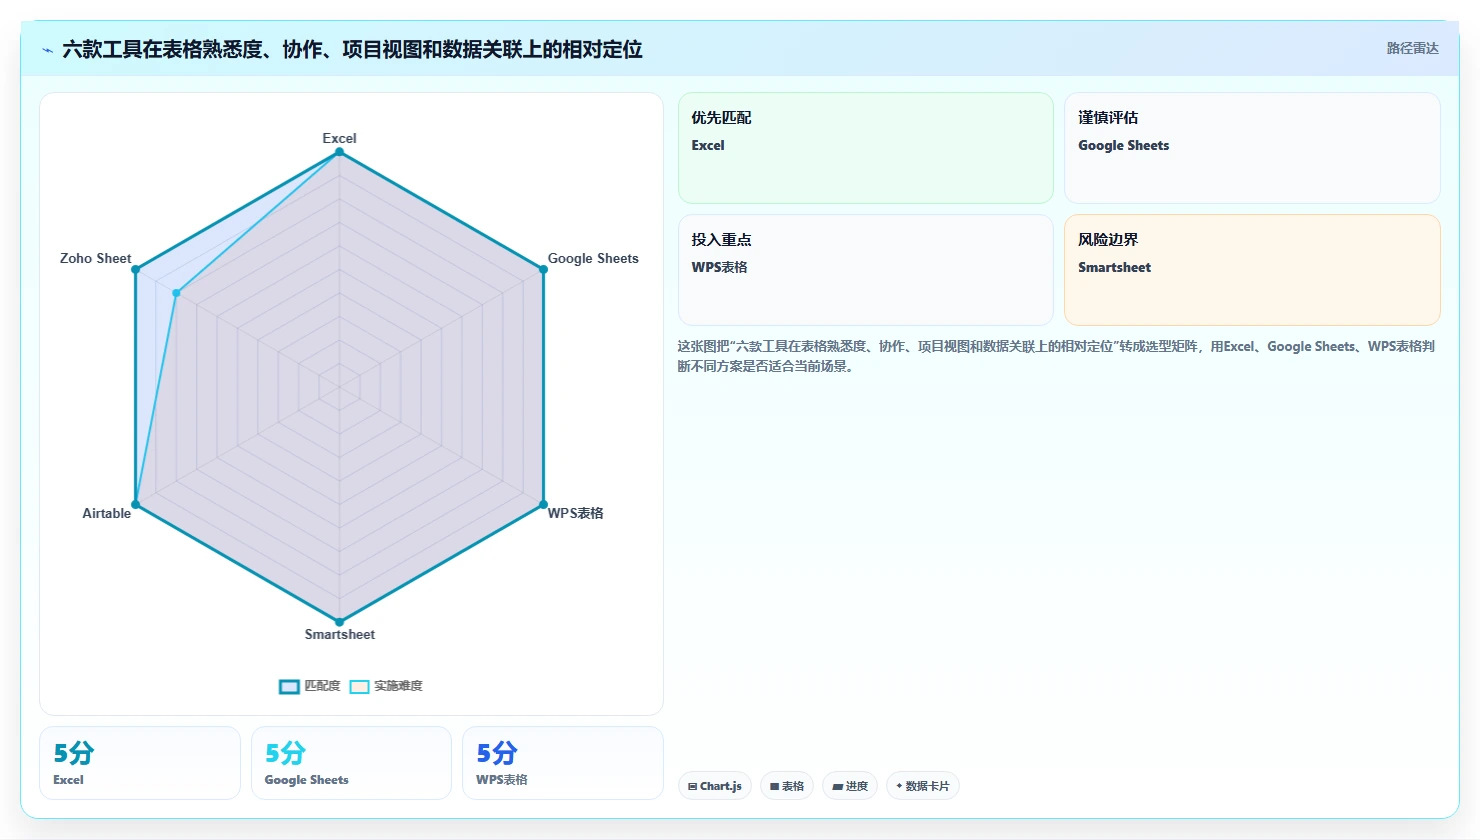The width and height of the screenshot is (1480, 840).
Task: Click the Zoho Sheet axis label
Action: pos(96,258)
